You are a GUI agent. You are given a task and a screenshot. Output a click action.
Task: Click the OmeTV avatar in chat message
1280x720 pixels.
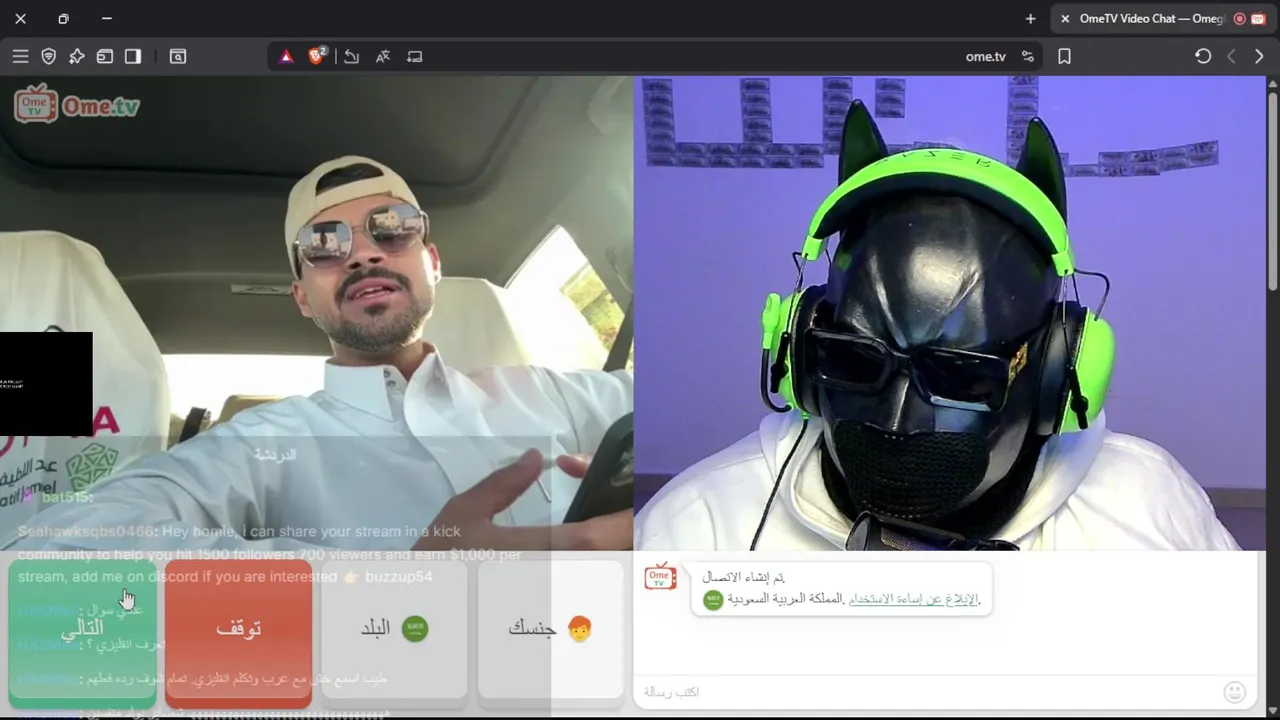pos(660,577)
